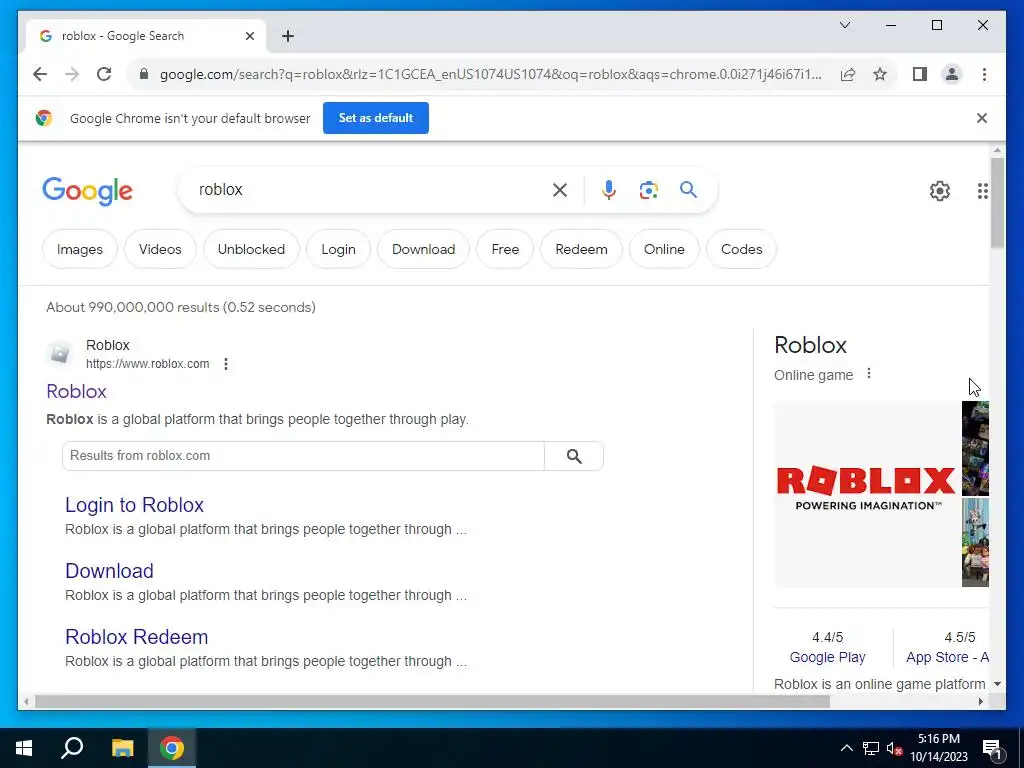Open Google quick settings gear
The image size is (1024, 768).
(940, 191)
